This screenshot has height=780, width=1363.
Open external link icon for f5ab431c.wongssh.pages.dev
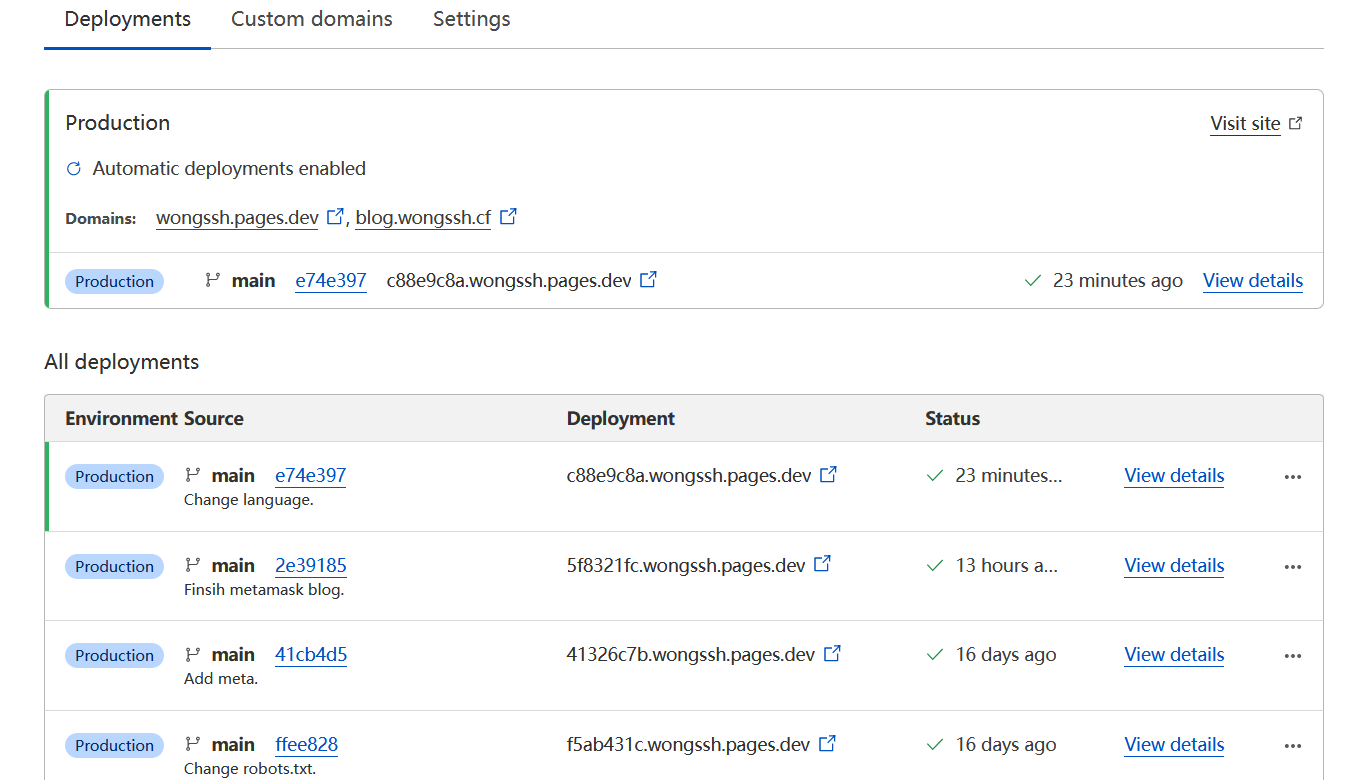(x=827, y=744)
